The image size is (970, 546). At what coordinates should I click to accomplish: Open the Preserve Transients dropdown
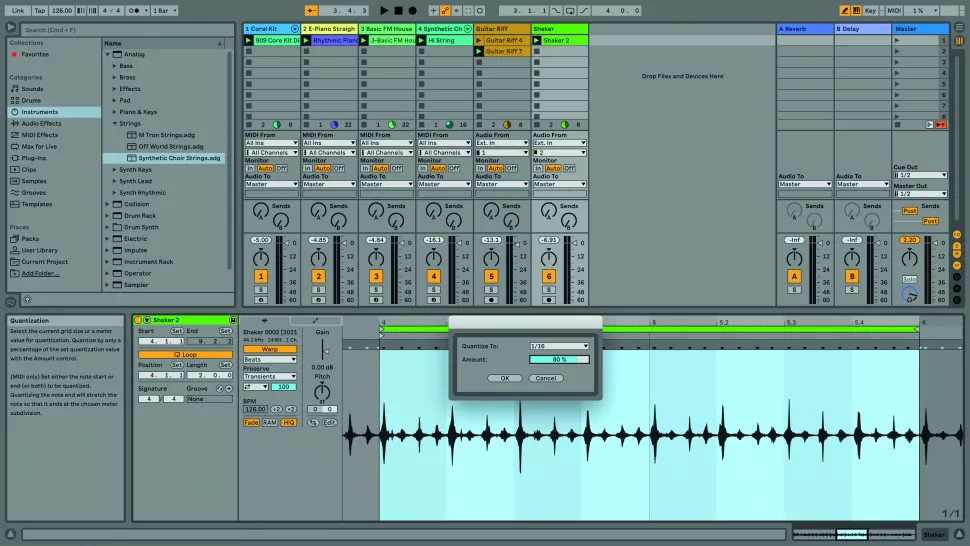270,377
